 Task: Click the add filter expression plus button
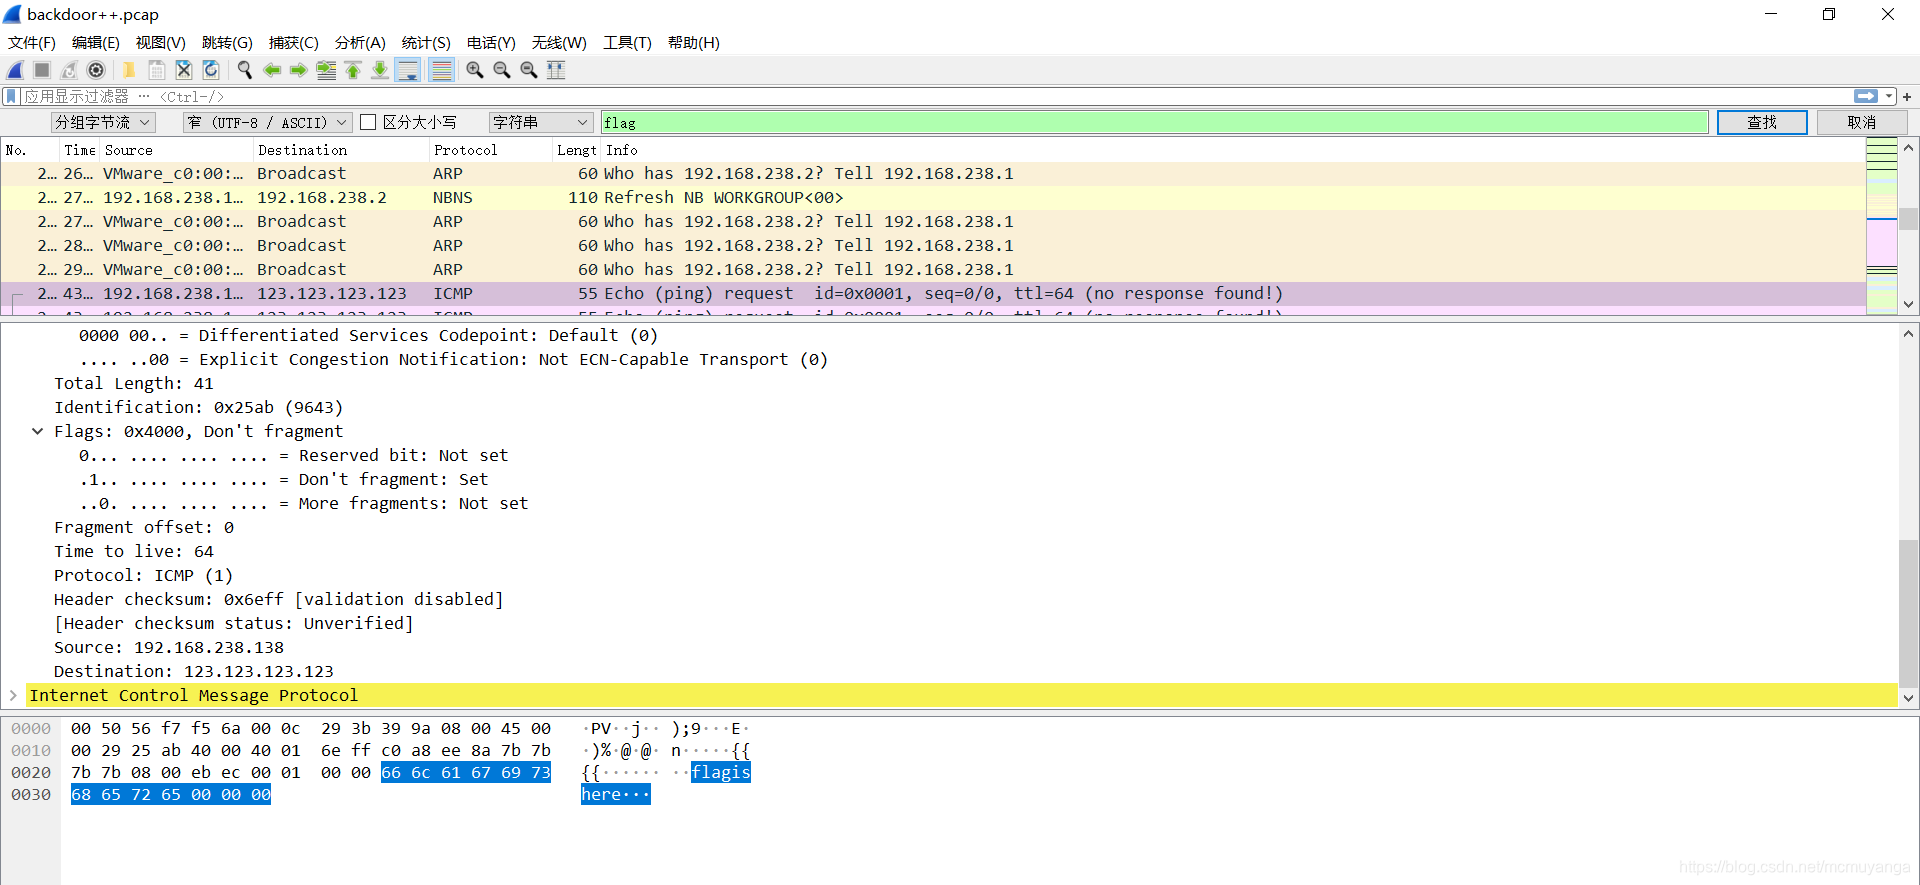pos(1907,97)
